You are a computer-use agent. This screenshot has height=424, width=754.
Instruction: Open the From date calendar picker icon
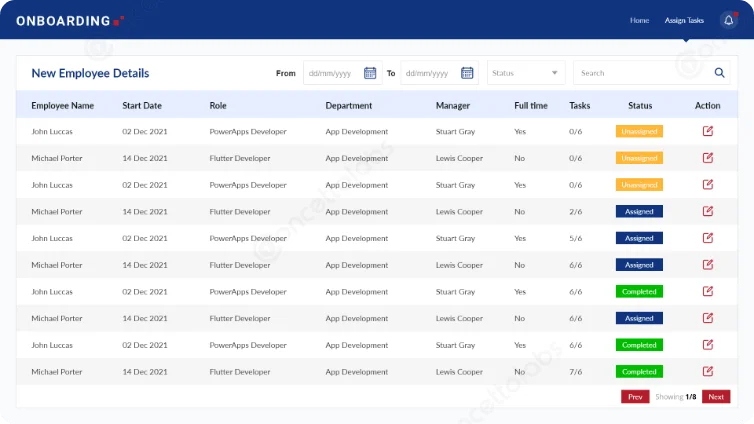pyautogui.click(x=370, y=73)
